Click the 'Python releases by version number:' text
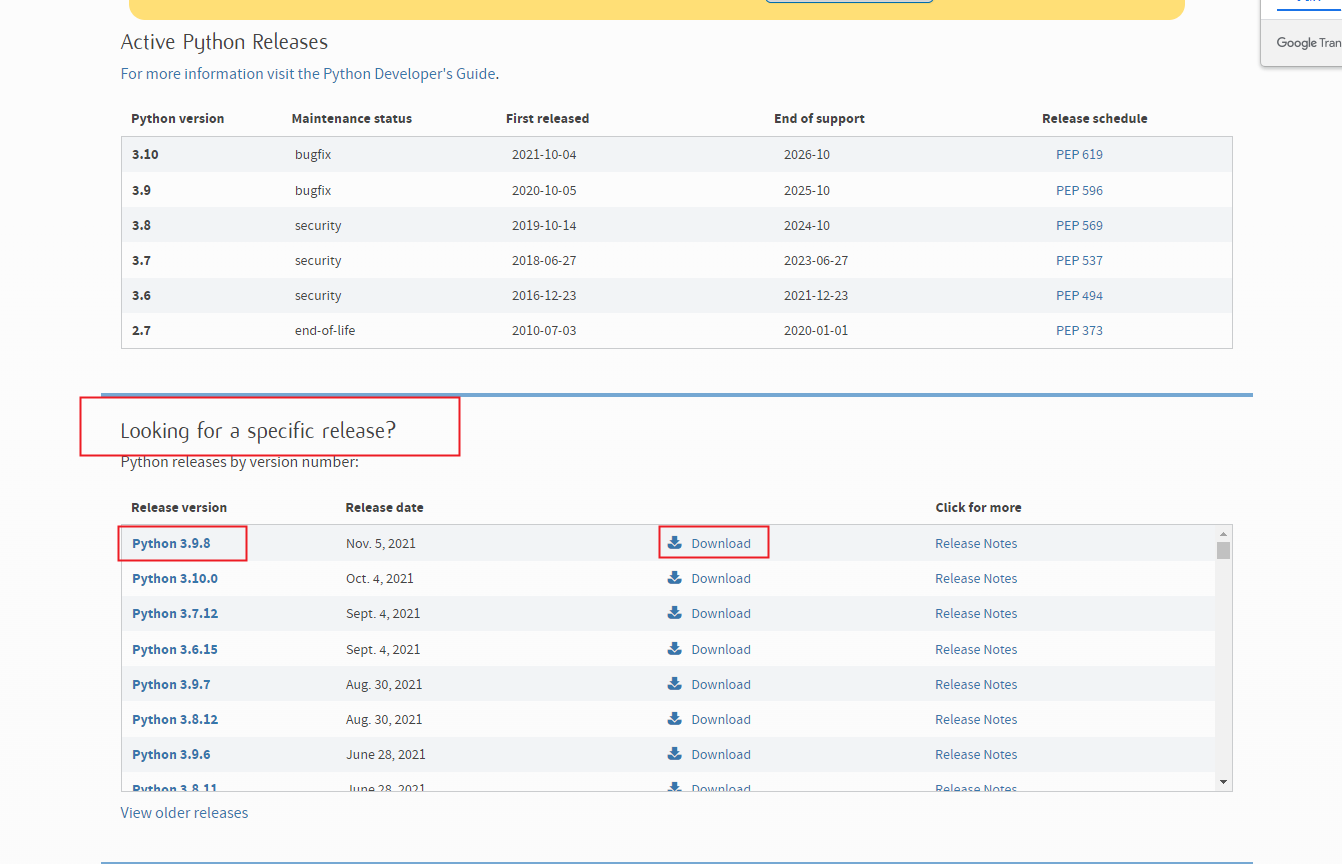Viewport: 1342px width, 864px height. 240,462
